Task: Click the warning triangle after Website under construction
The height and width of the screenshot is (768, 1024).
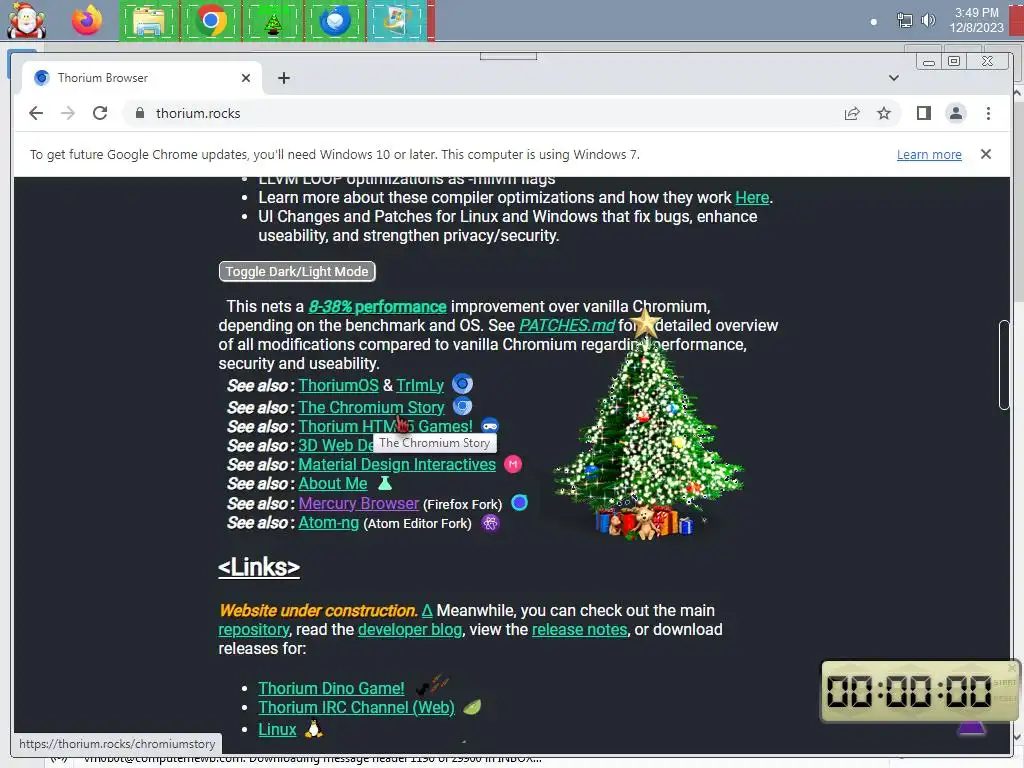Action: coord(426,611)
